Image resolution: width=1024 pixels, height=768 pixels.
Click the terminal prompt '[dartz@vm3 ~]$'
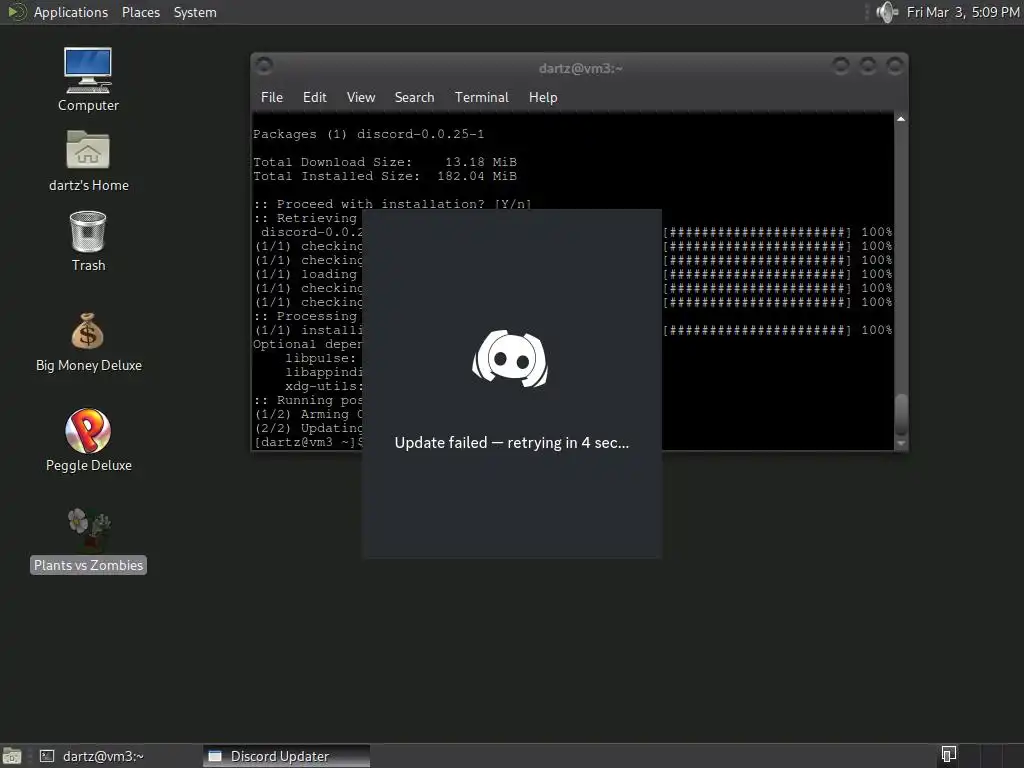pyautogui.click(x=308, y=442)
